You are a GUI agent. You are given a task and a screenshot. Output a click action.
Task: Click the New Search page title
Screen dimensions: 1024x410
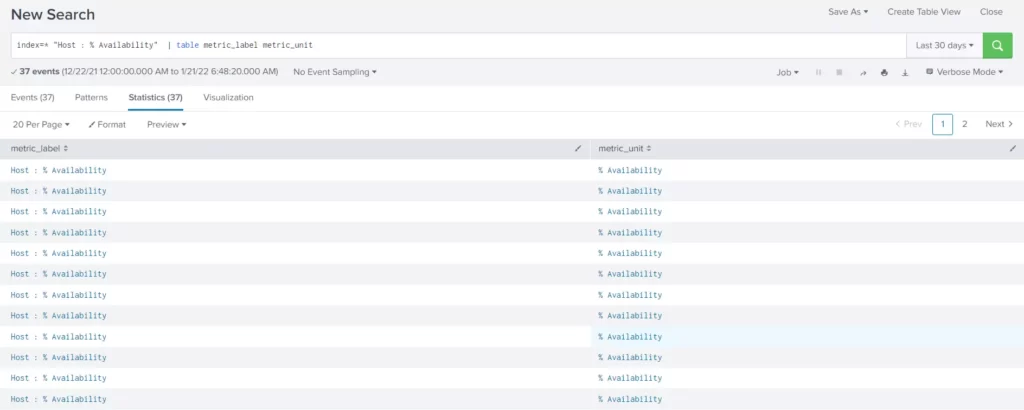pyautogui.click(x=53, y=14)
